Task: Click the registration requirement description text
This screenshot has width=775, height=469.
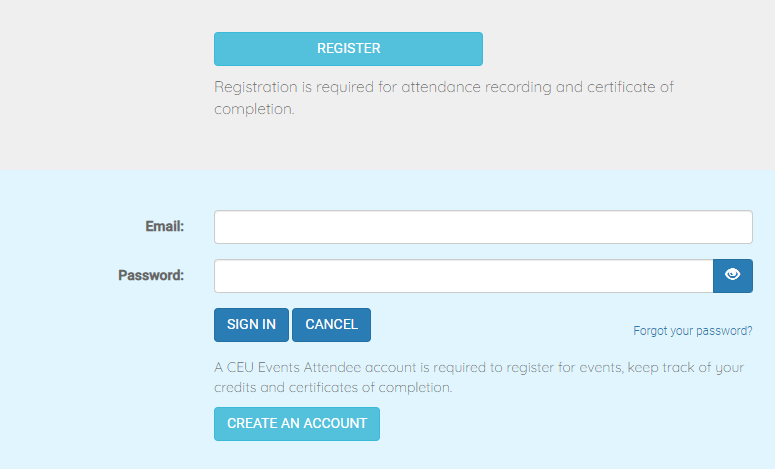Action: [x=444, y=98]
